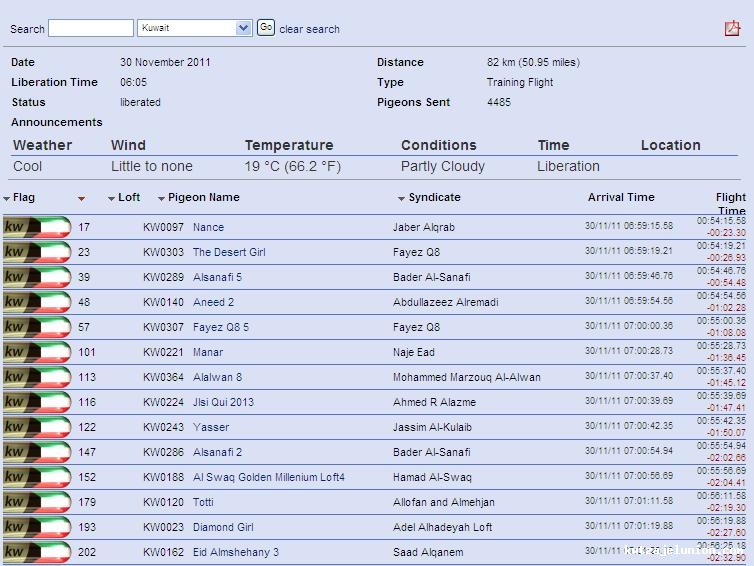Image resolution: width=754 pixels, height=566 pixels.
Task: Click the PDF export icon
Action: 732,28
